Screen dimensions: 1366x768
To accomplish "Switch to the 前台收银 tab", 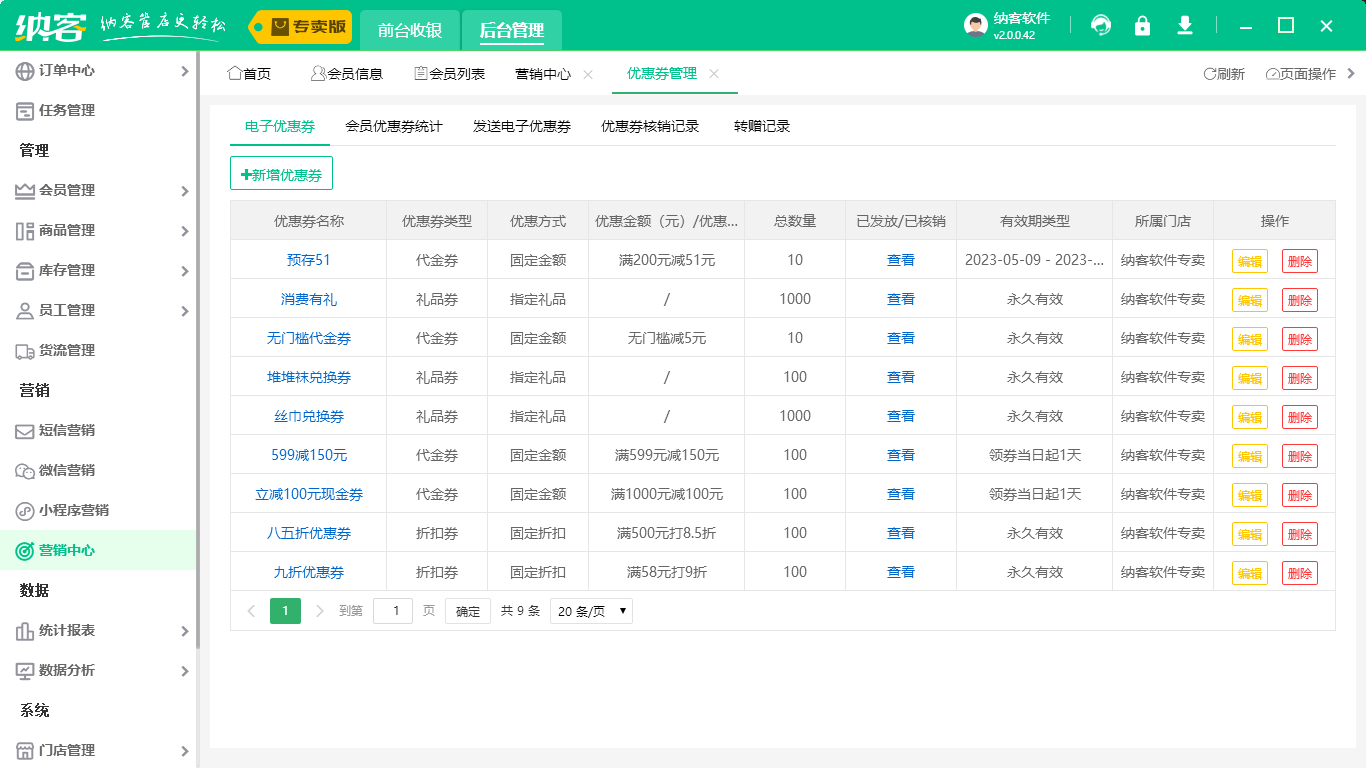I will [x=410, y=30].
